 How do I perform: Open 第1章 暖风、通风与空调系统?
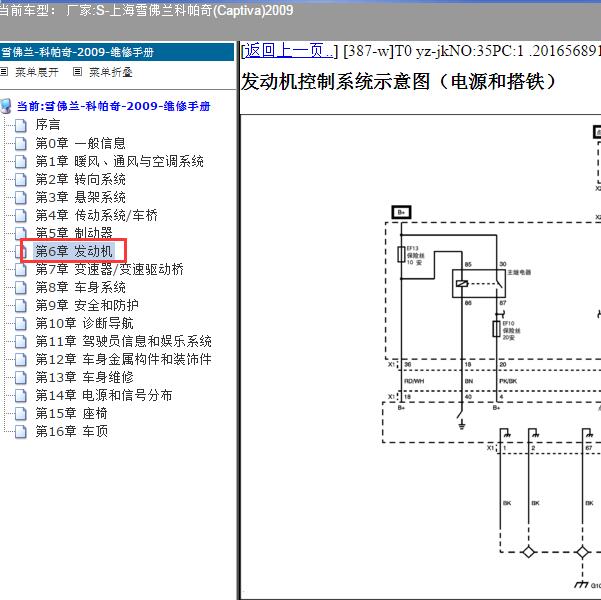point(120,161)
